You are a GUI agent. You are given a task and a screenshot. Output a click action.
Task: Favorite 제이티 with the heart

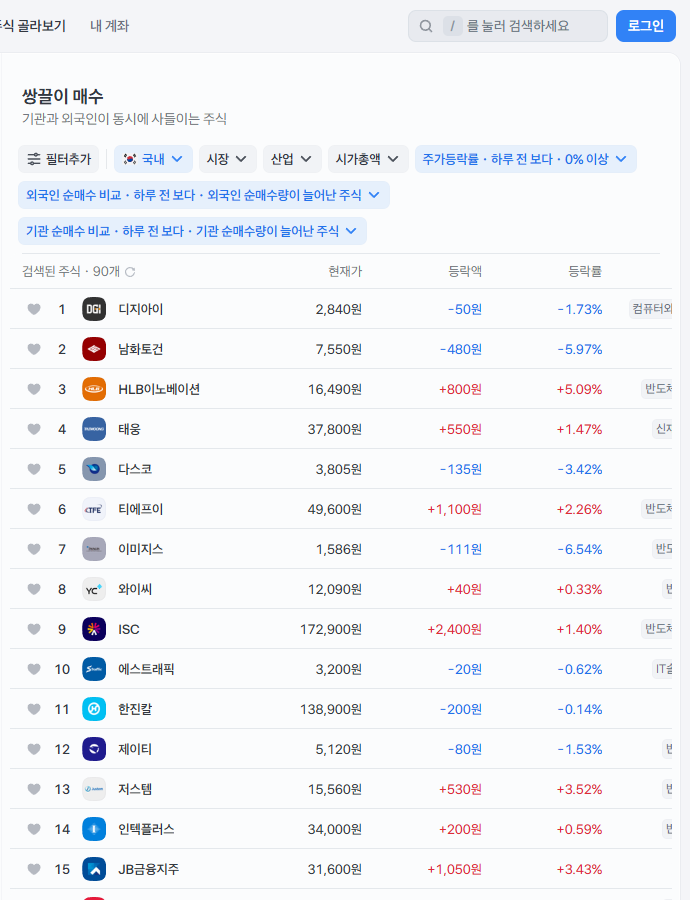34,749
